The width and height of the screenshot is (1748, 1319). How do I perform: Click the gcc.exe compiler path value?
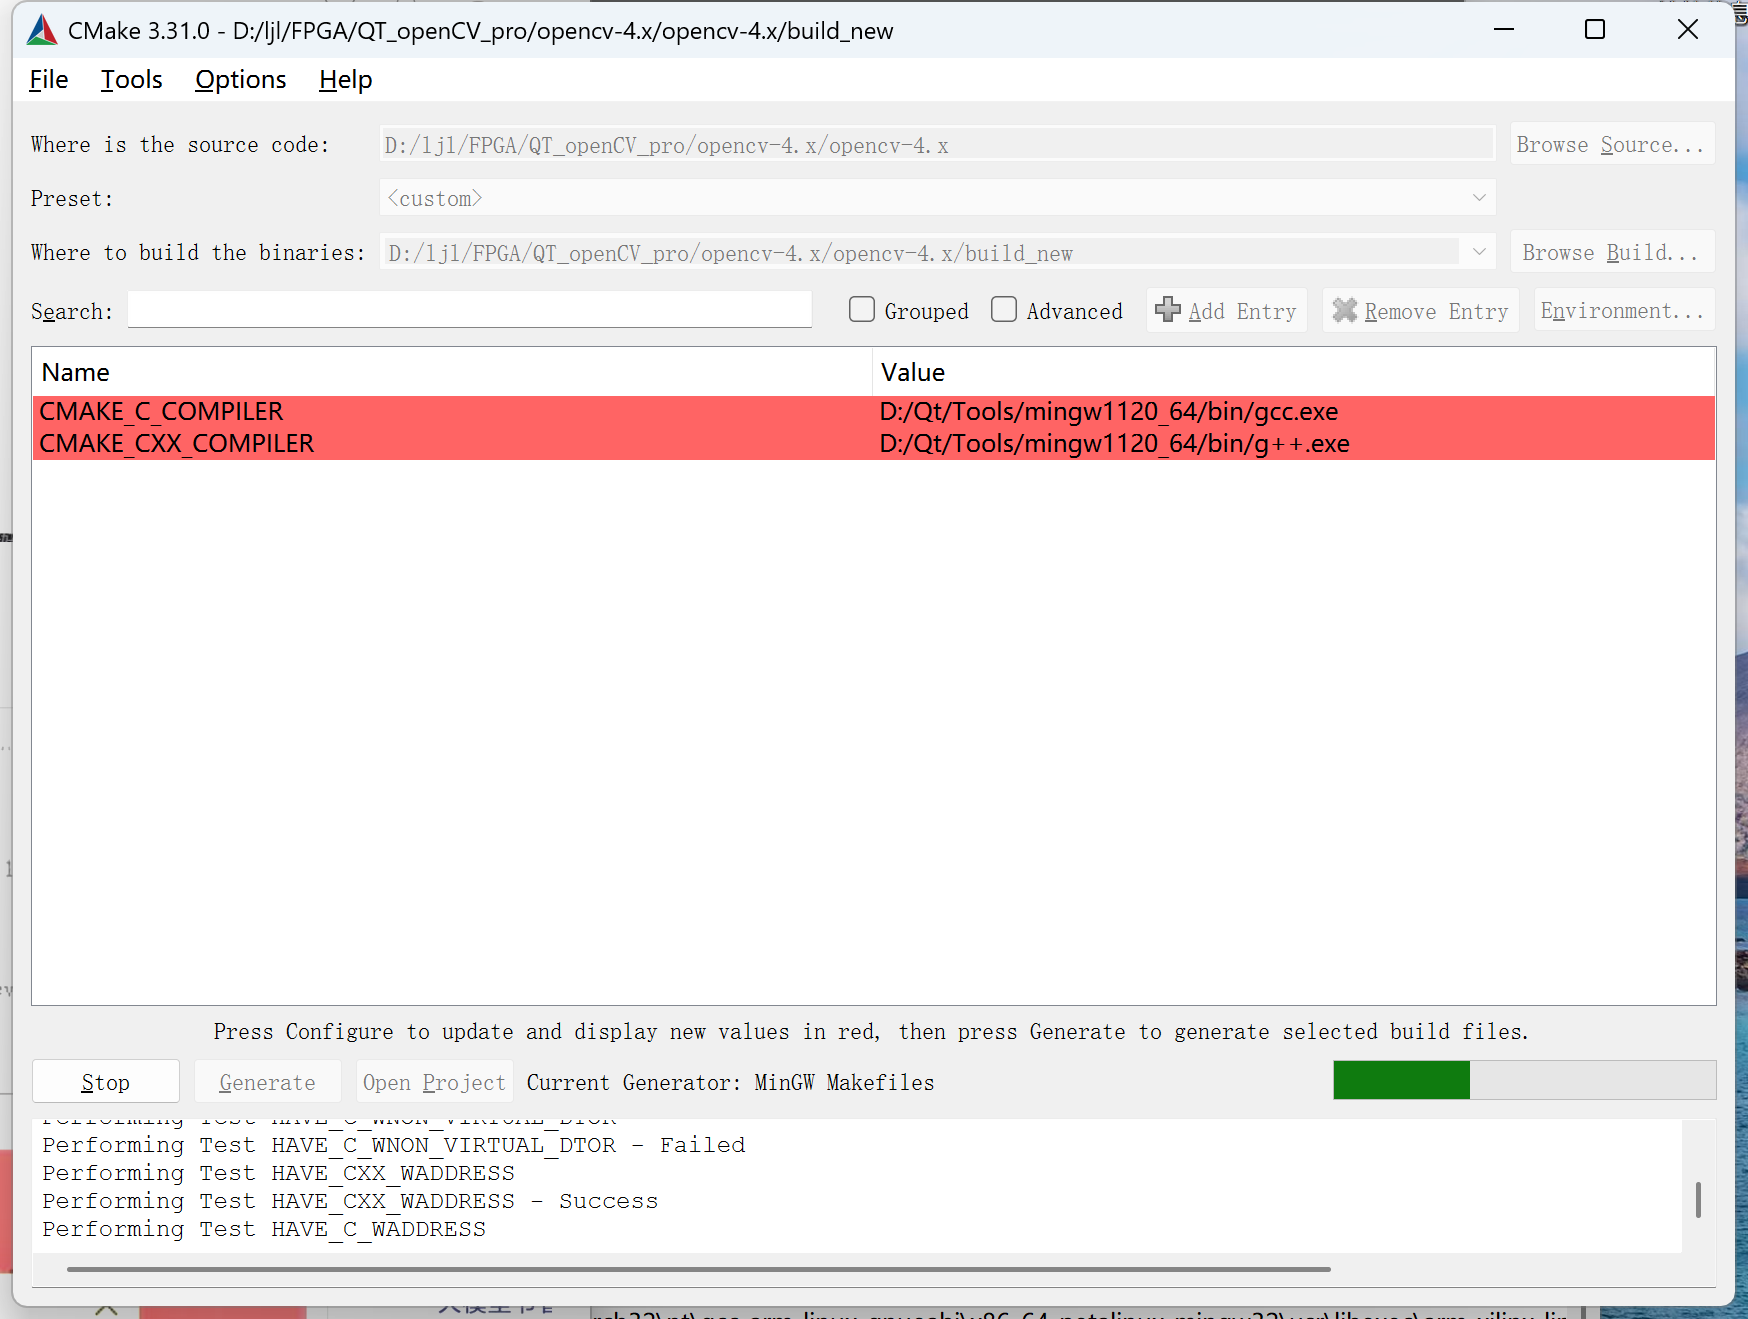(x=1108, y=411)
